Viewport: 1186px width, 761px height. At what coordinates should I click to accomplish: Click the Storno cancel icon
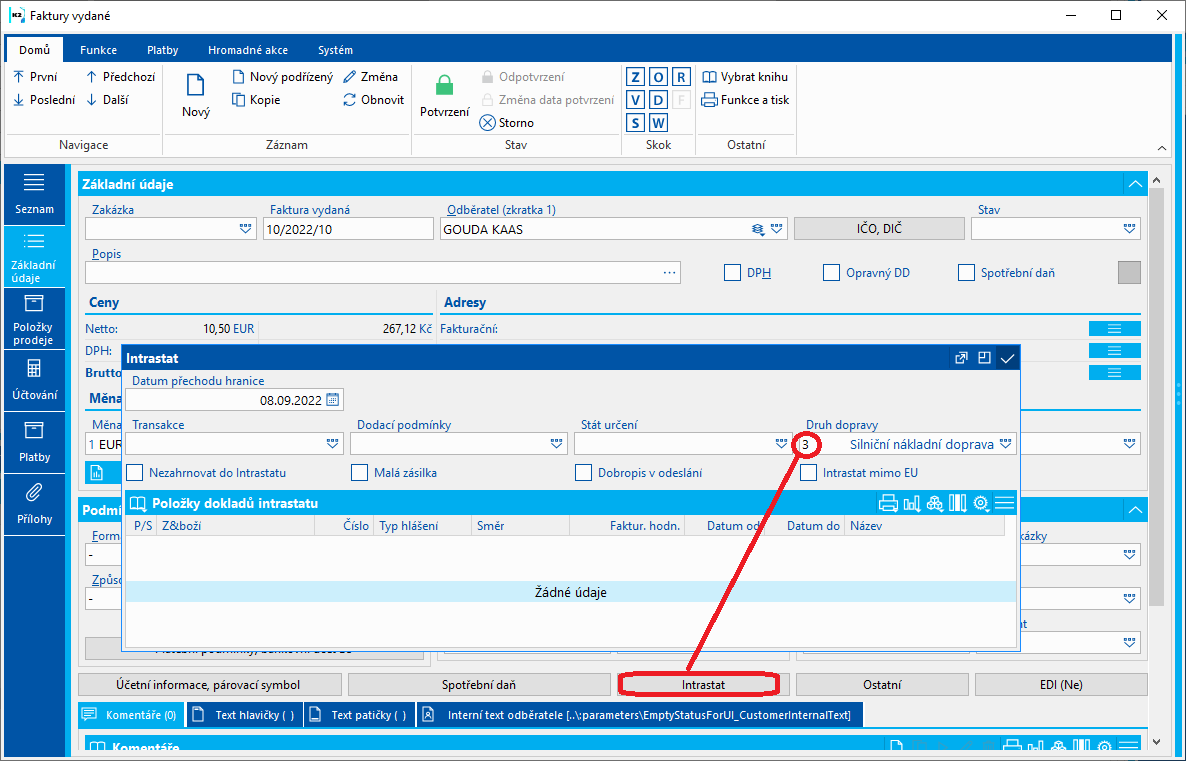pyautogui.click(x=488, y=123)
